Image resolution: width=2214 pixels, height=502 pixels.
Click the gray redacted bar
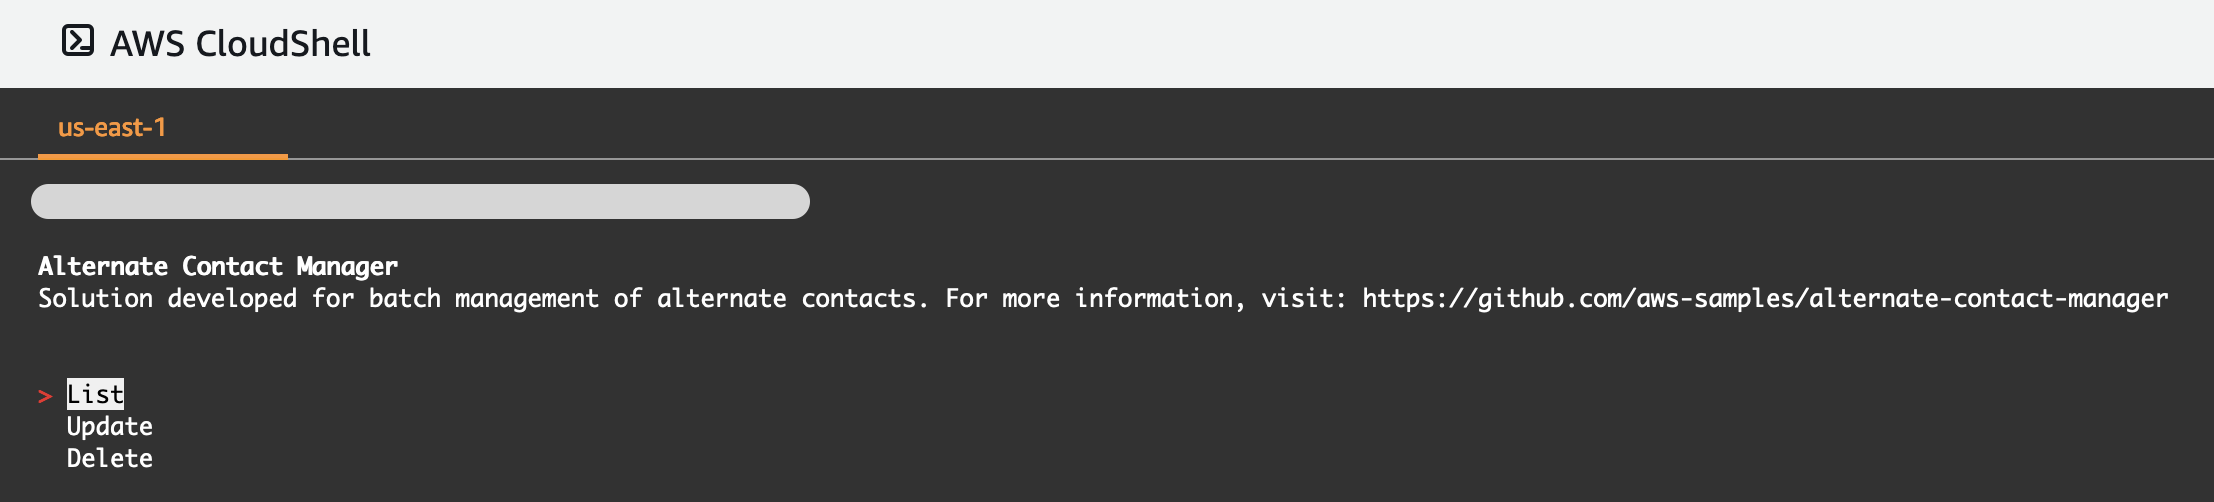[420, 201]
